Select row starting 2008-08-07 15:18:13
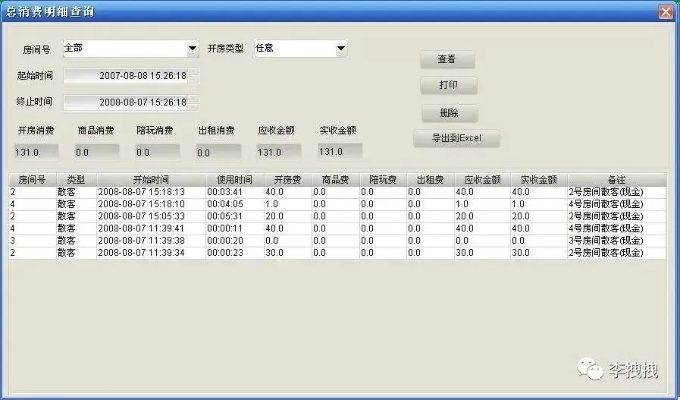 [x=337, y=192]
